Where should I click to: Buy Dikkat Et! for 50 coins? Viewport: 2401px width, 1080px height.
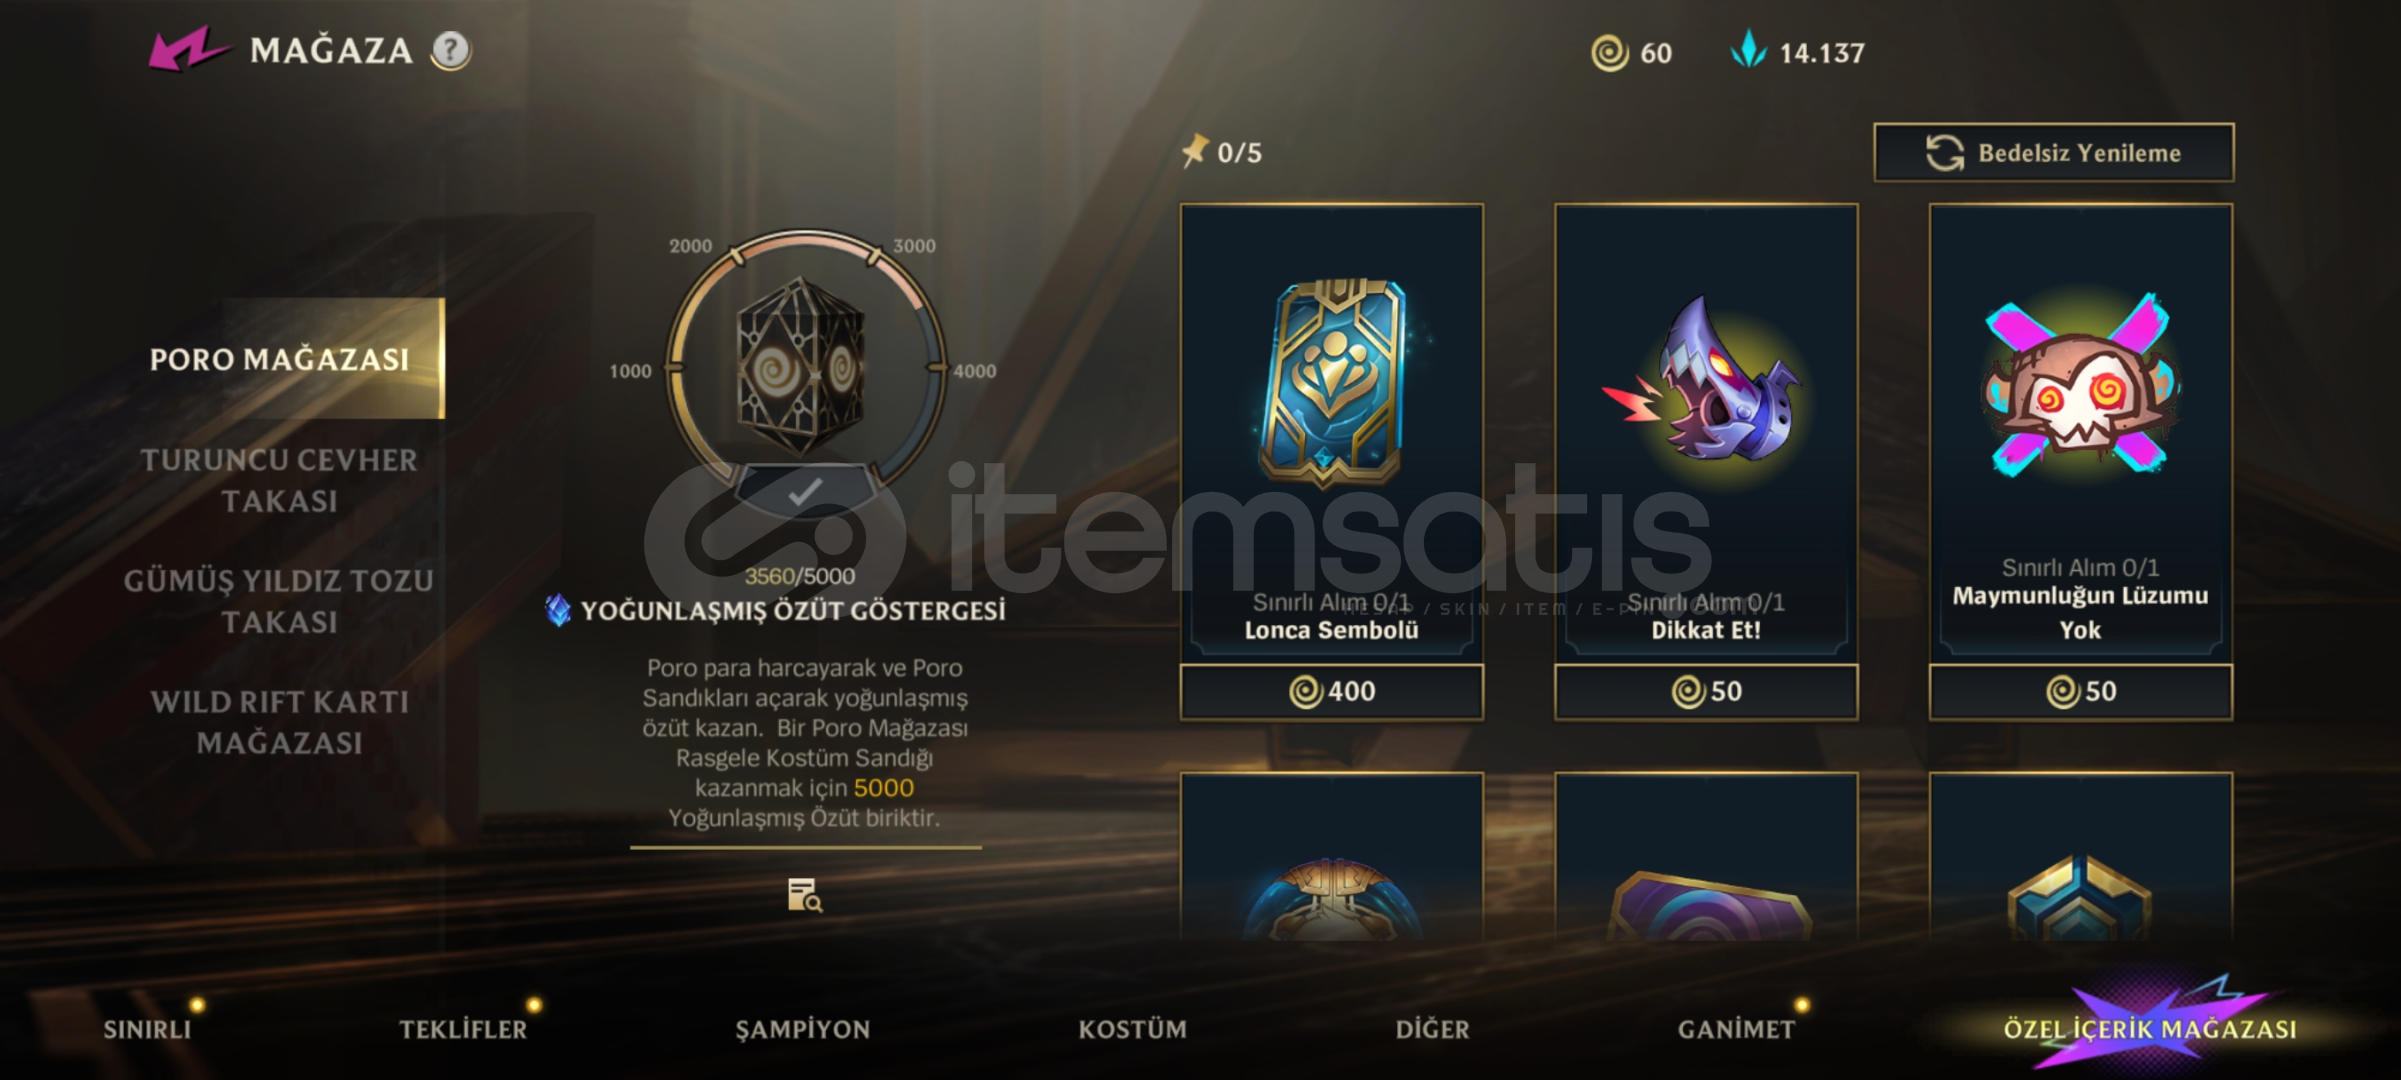click(x=1706, y=691)
